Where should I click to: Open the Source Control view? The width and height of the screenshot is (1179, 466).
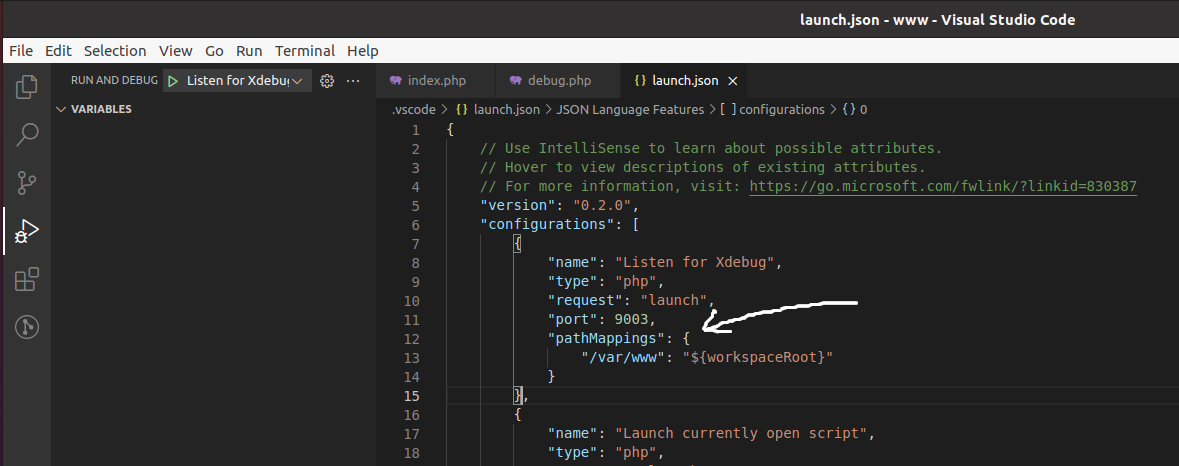coord(26,183)
